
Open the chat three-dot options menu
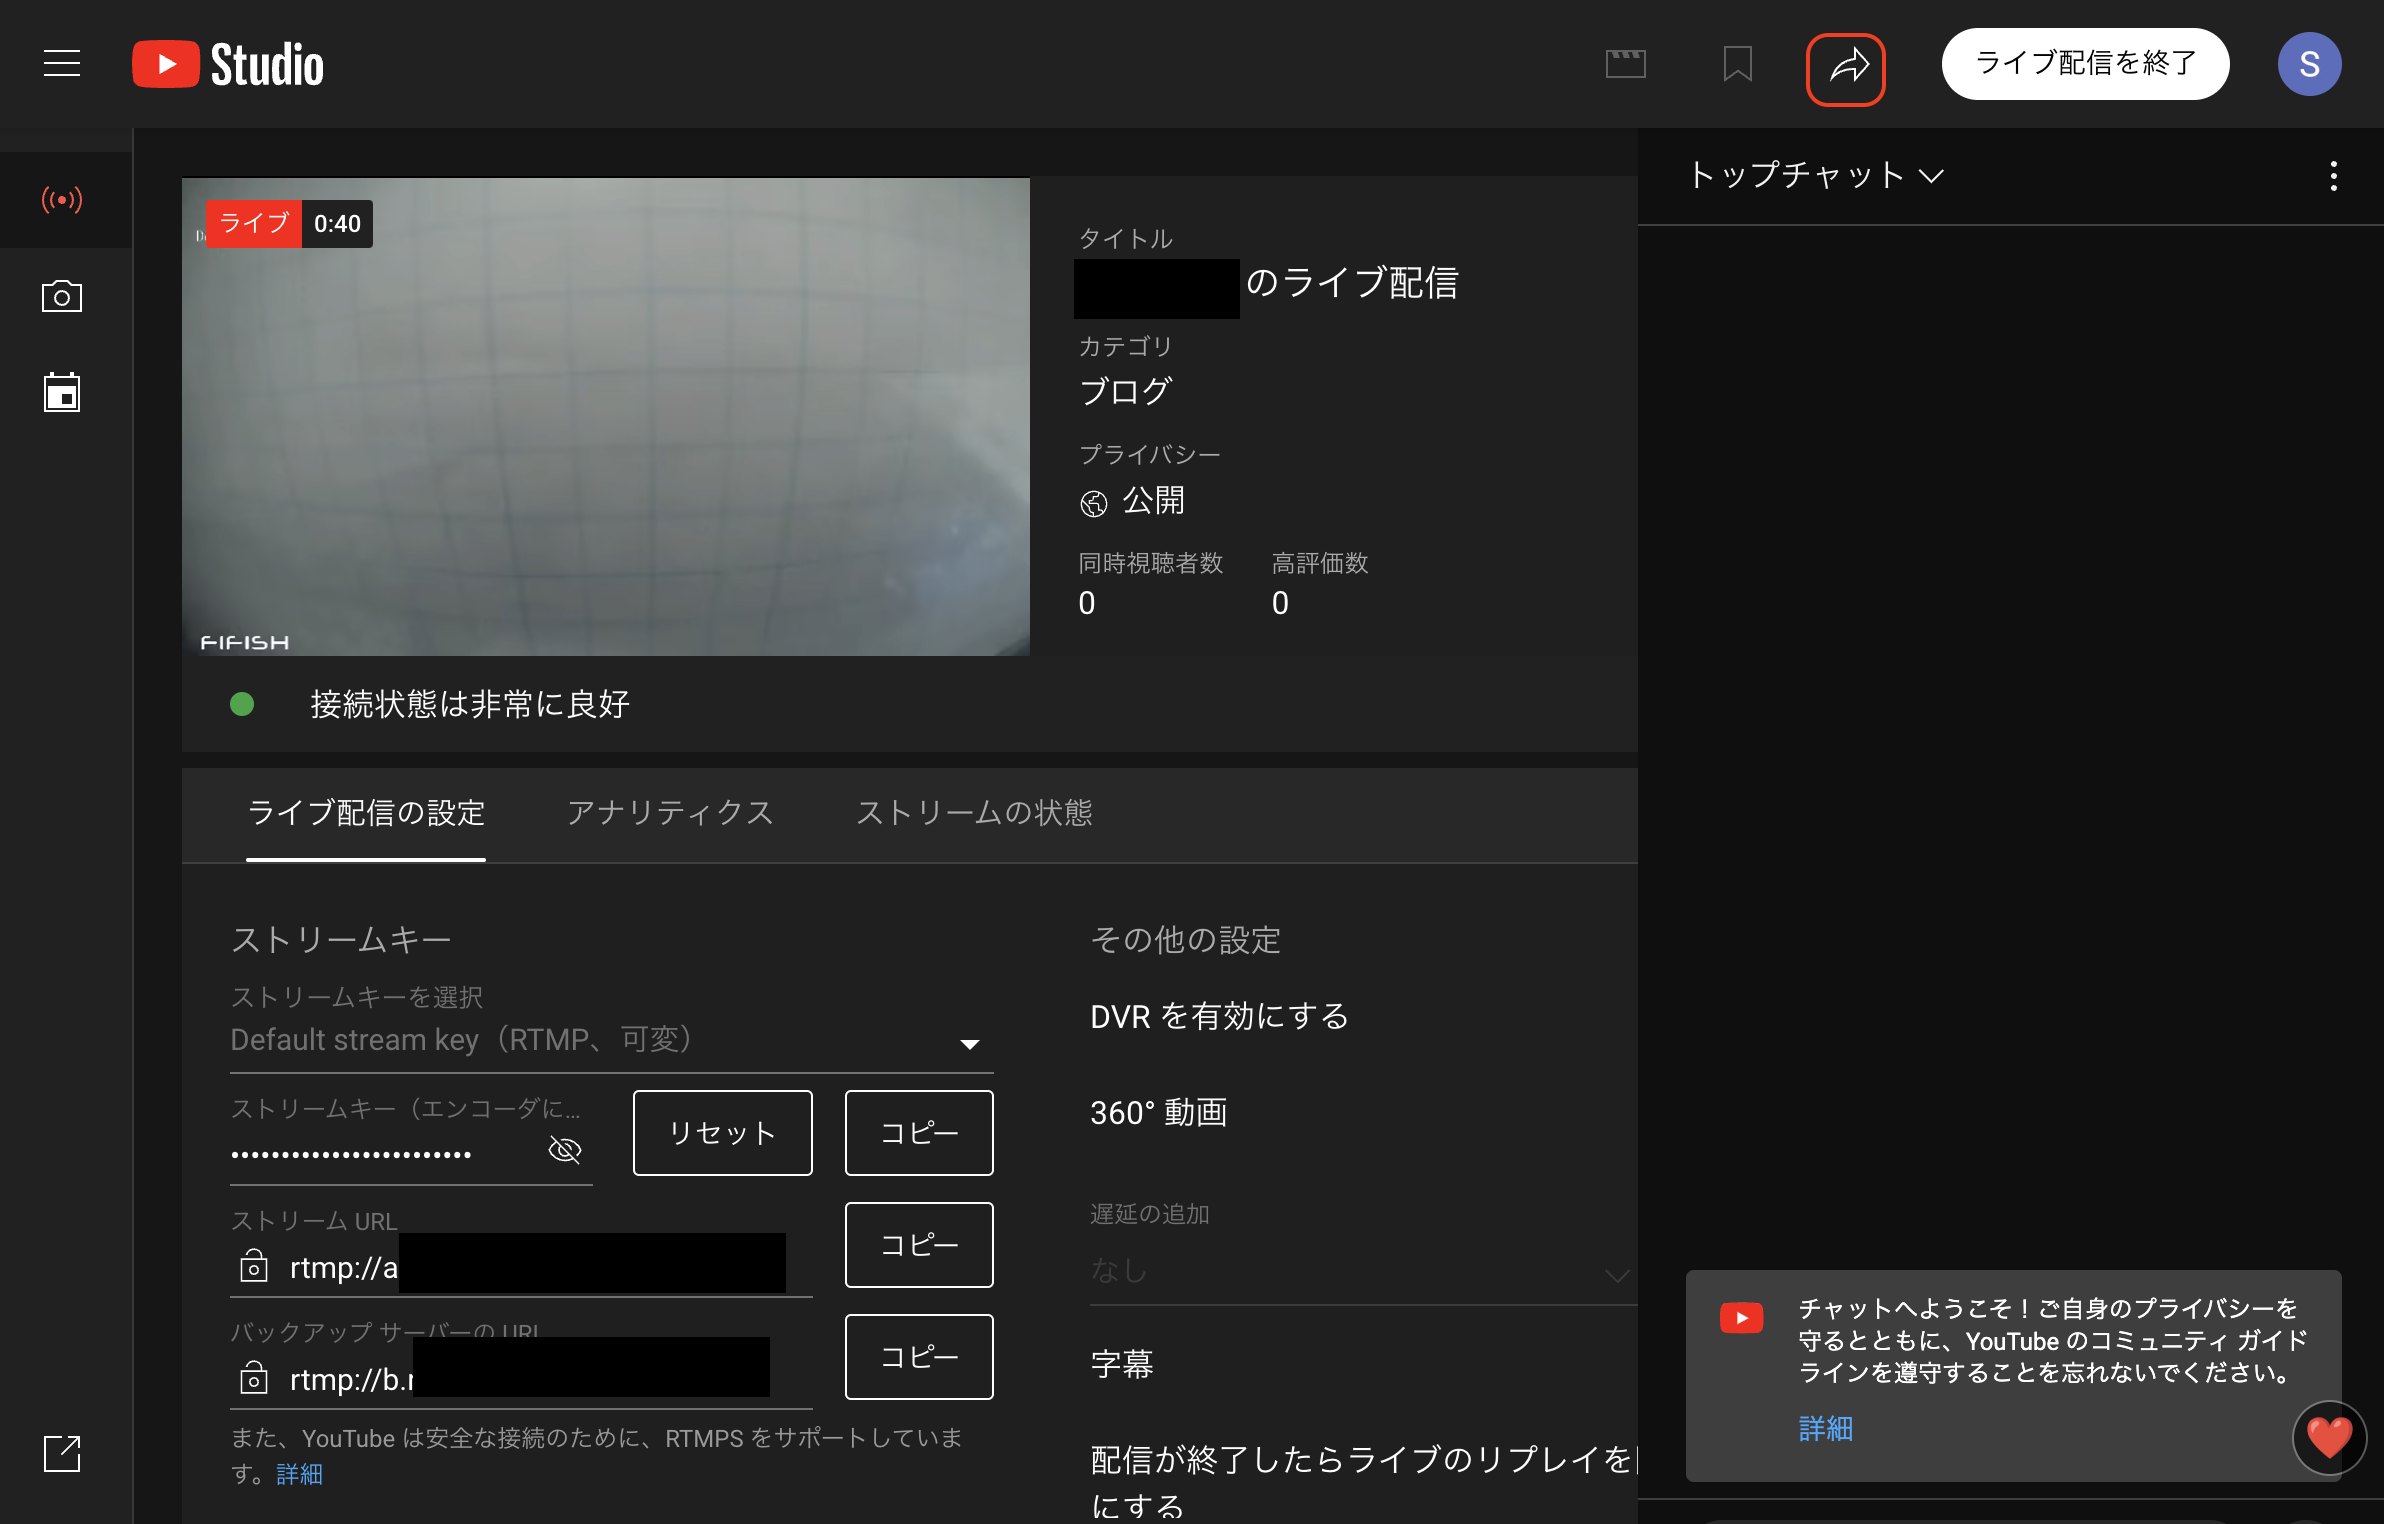2333,176
